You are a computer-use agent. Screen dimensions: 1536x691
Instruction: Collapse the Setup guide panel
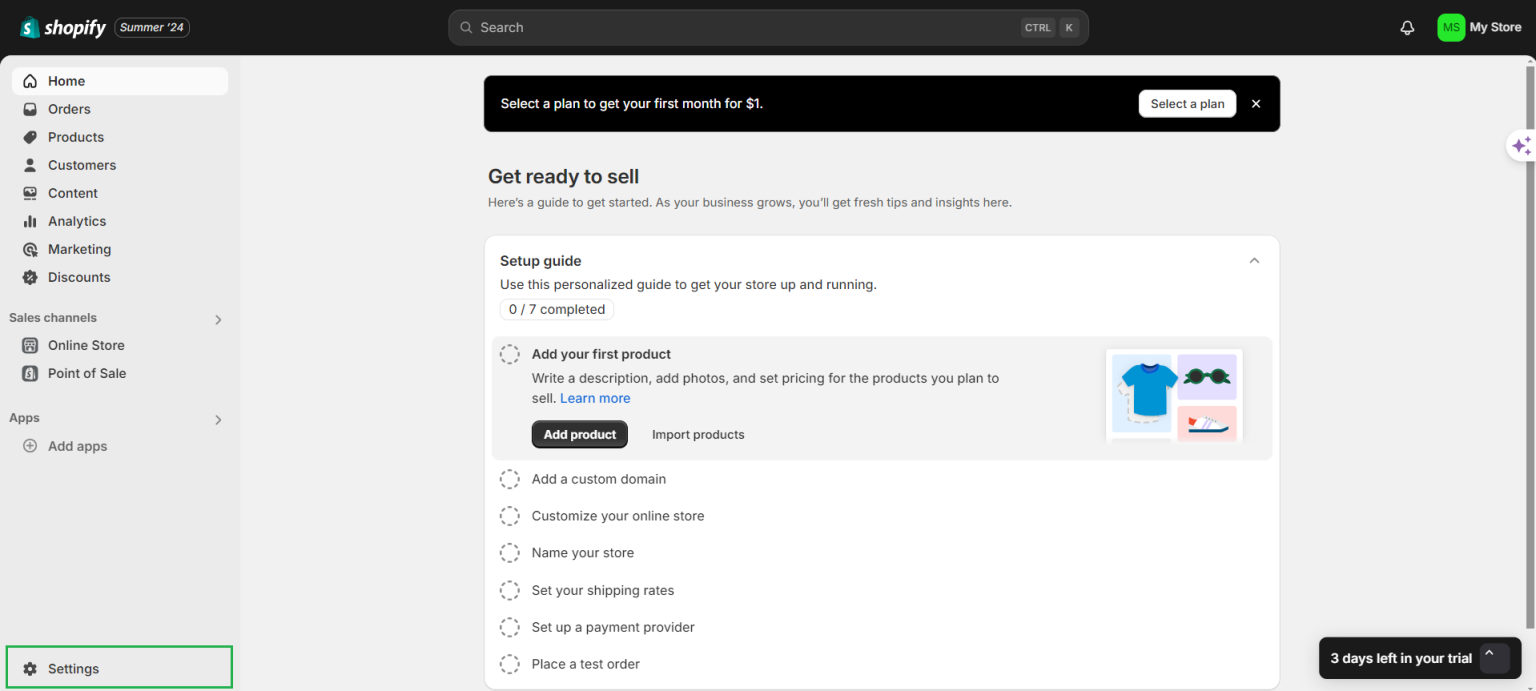(x=1254, y=260)
